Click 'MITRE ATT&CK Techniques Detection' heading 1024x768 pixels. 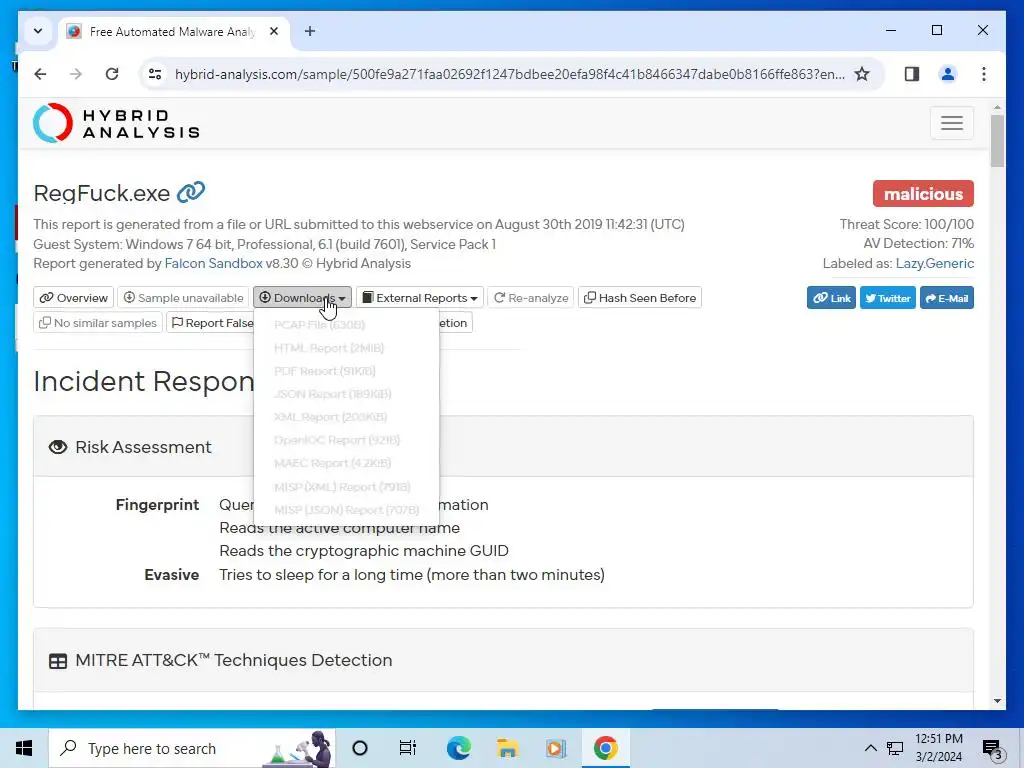(x=234, y=660)
